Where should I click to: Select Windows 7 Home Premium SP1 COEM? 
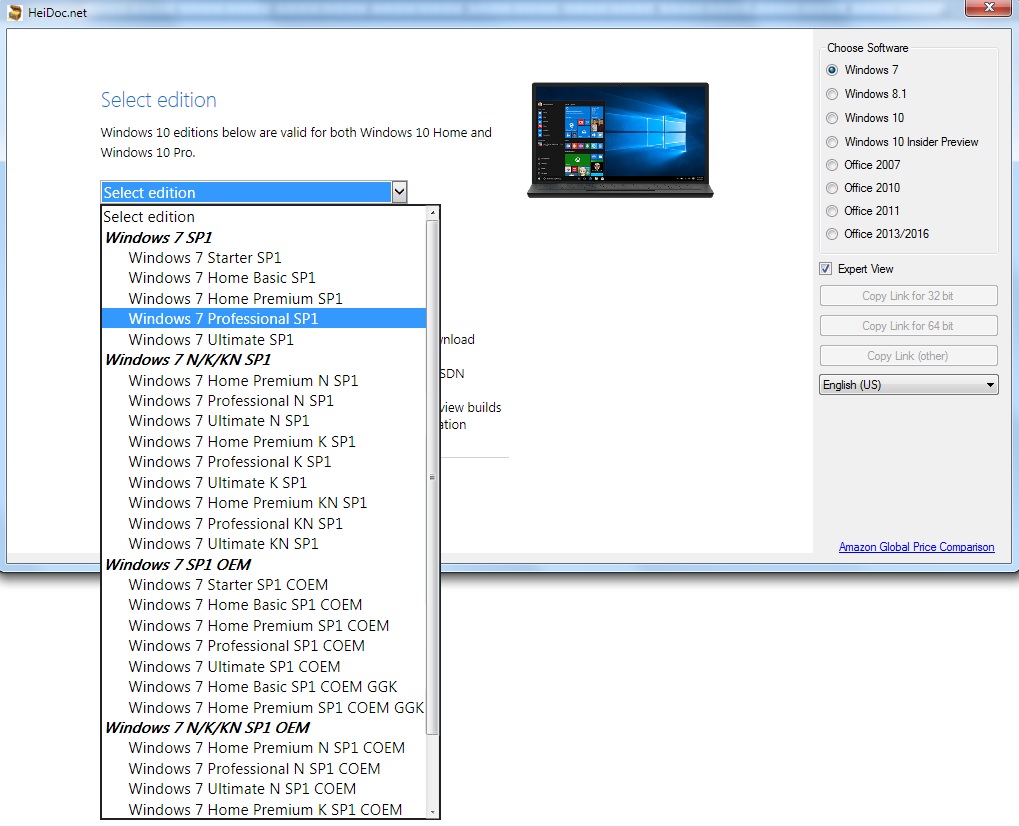tap(264, 625)
